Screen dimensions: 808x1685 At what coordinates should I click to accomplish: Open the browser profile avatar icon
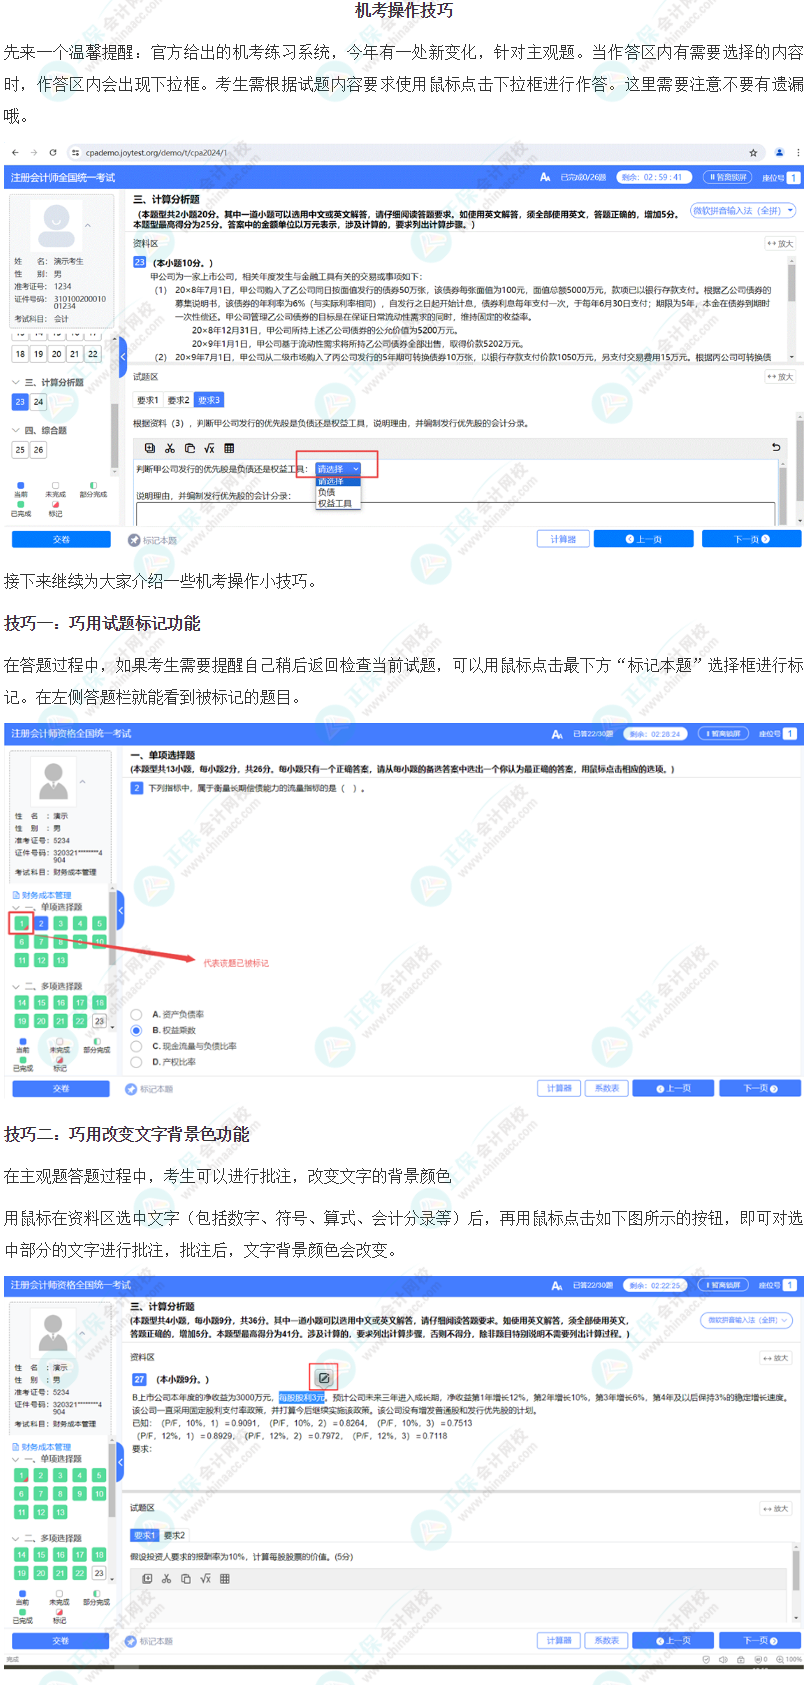pos(779,153)
